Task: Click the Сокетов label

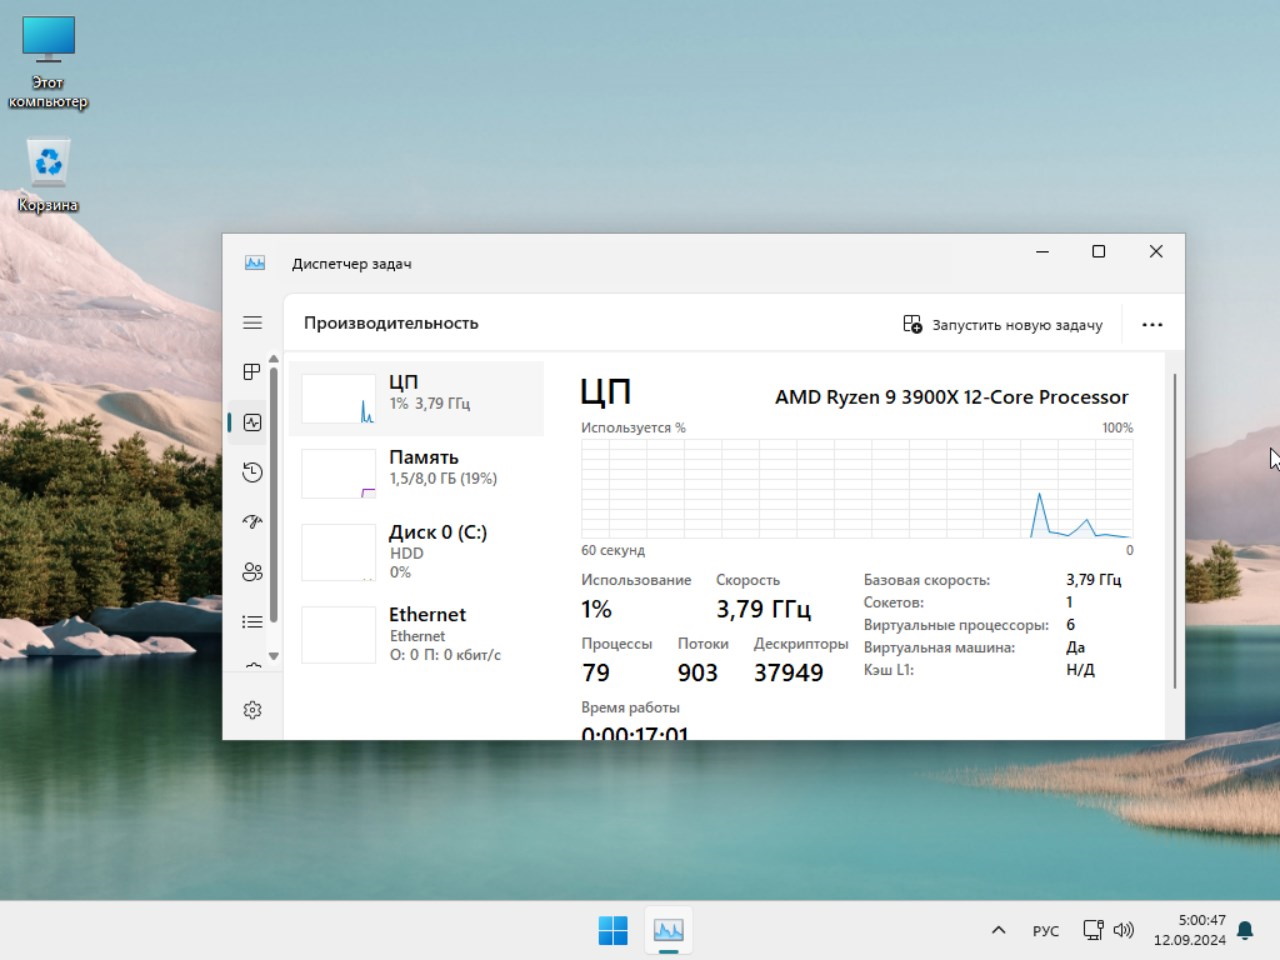Action: (x=894, y=602)
